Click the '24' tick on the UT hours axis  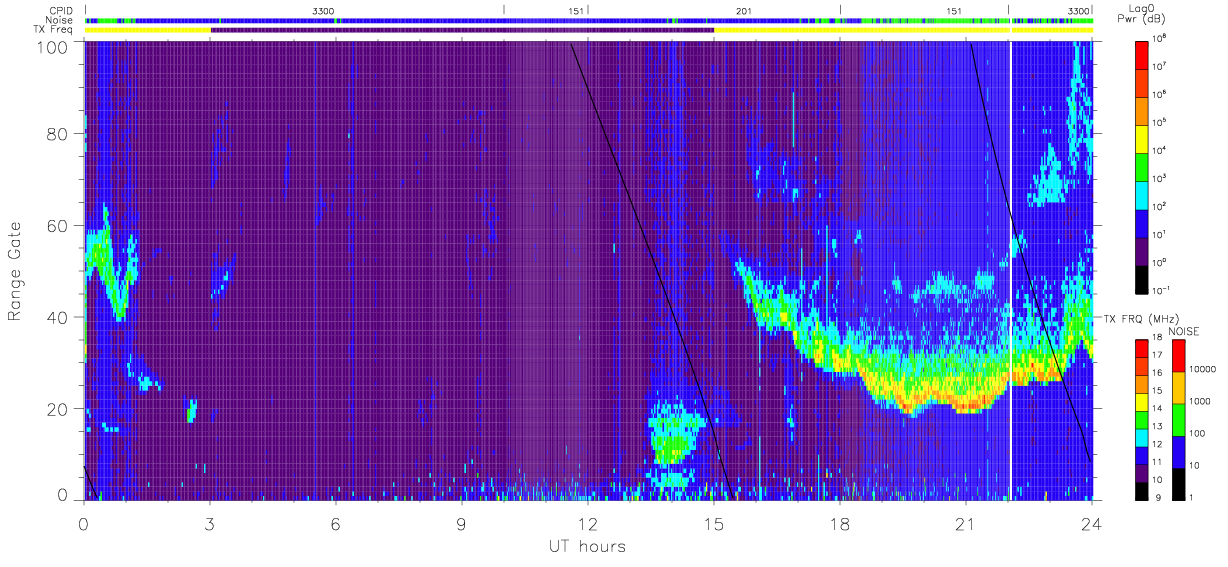coord(1092,523)
